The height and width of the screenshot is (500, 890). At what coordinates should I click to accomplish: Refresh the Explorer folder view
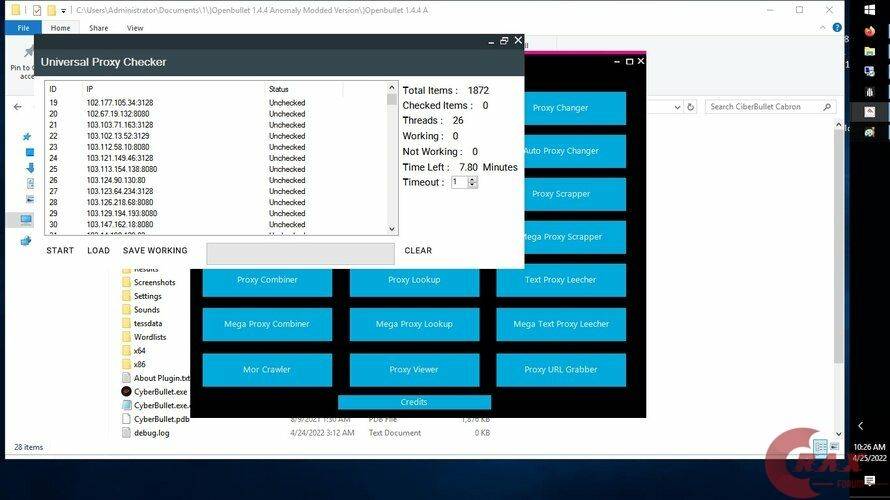coord(690,107)
